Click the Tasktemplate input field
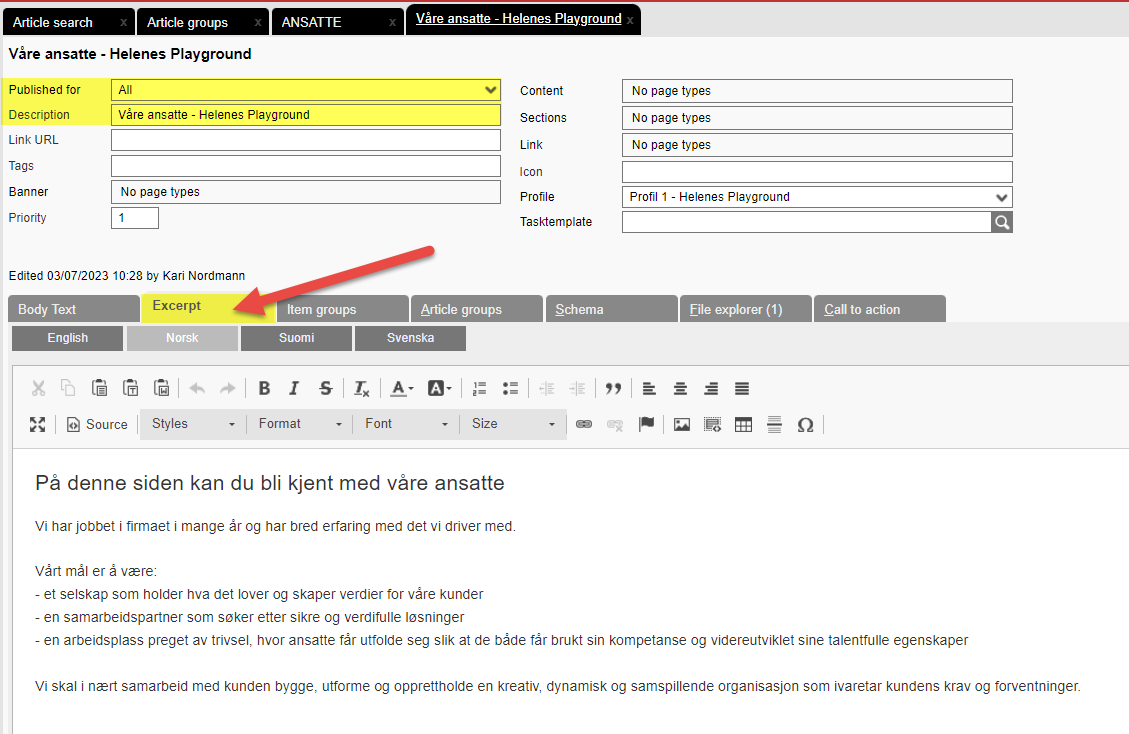Image resolution: width=1129 pixels, height=734 pixels. (x=806, y=222)
